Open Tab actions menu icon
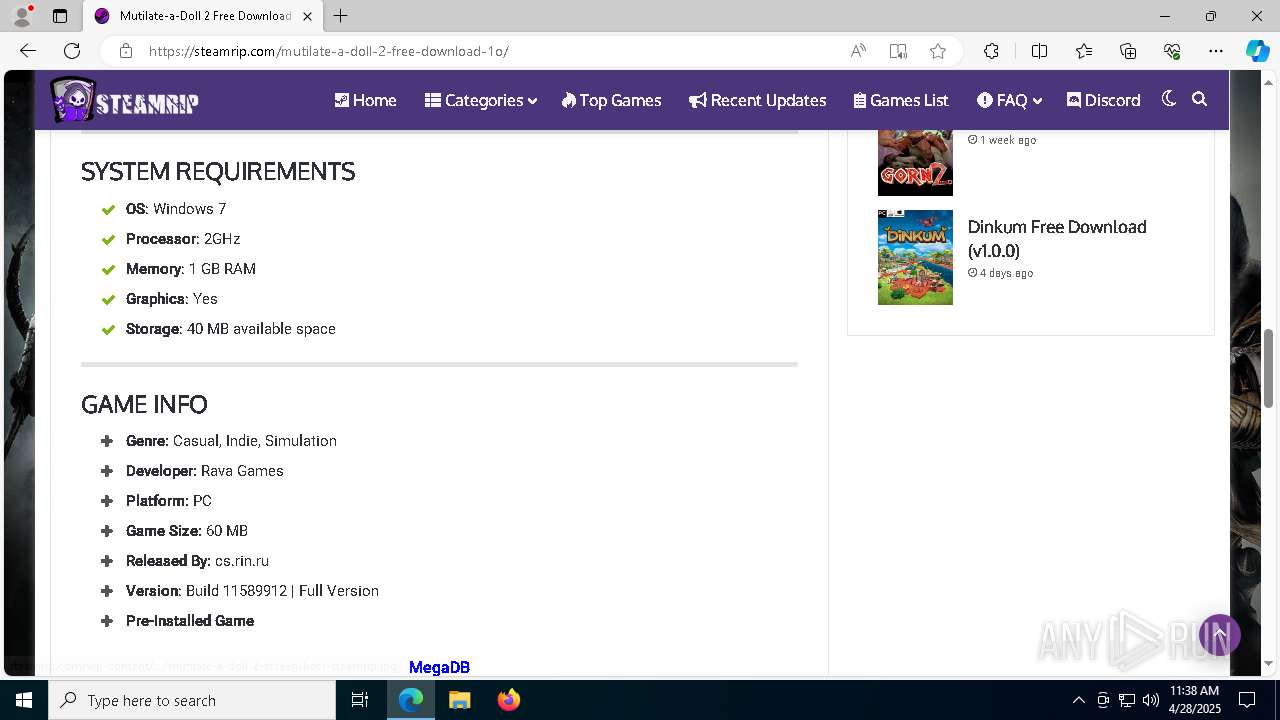This screenshot has height=720, width=1280. [x=60, y=16]
